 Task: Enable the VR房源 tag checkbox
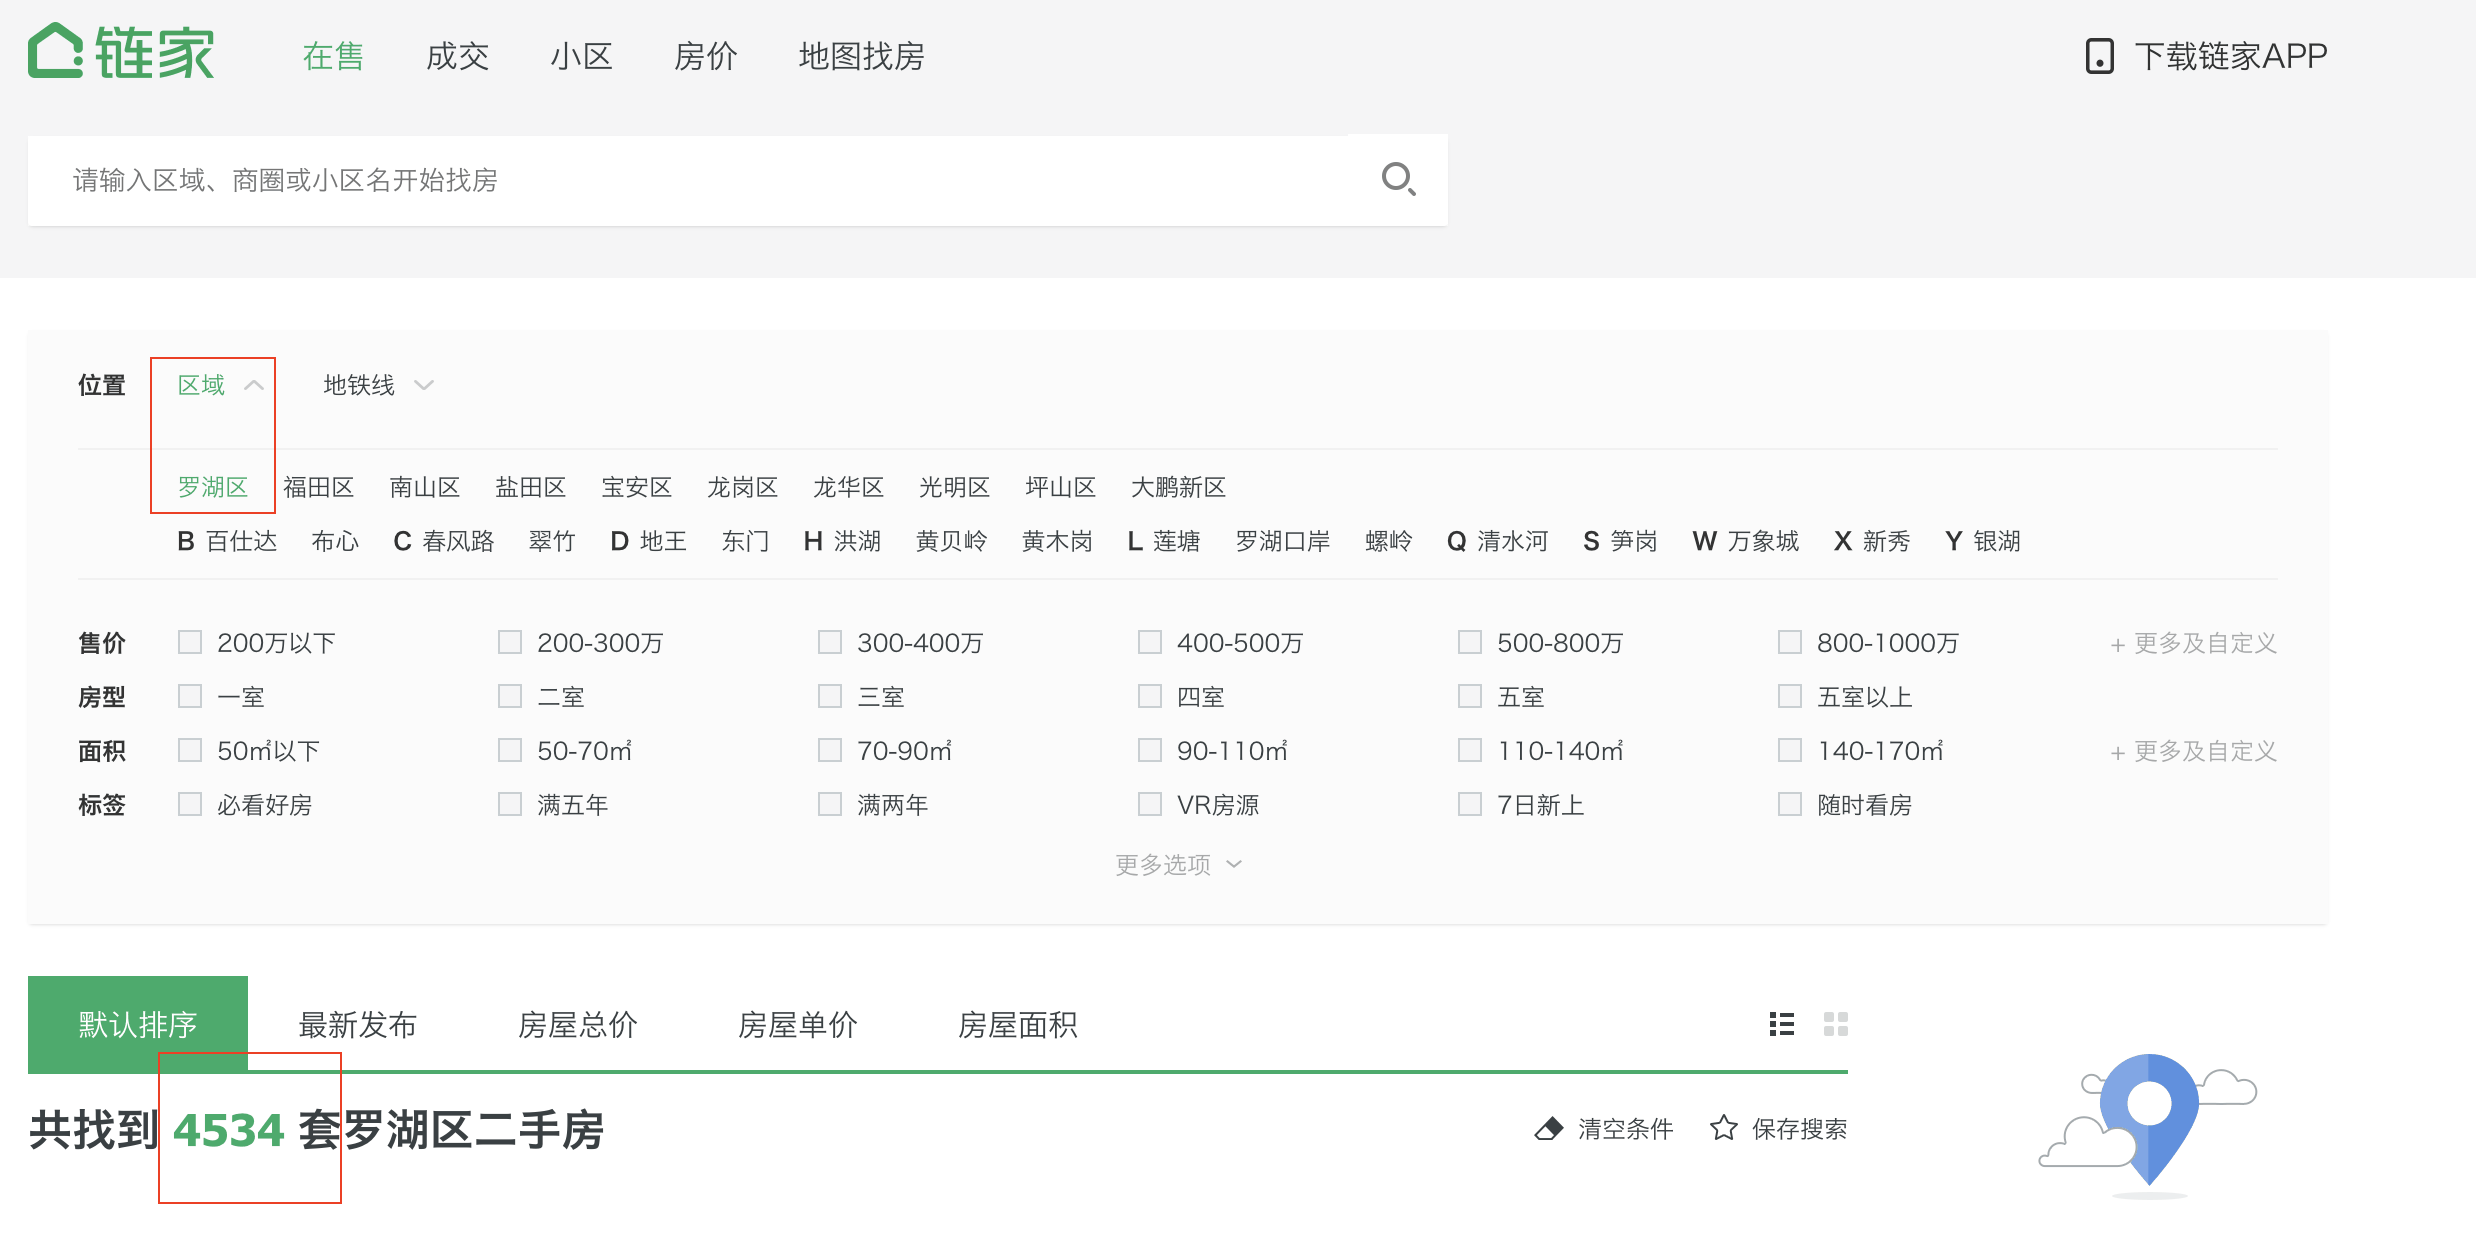point(1150,804)
